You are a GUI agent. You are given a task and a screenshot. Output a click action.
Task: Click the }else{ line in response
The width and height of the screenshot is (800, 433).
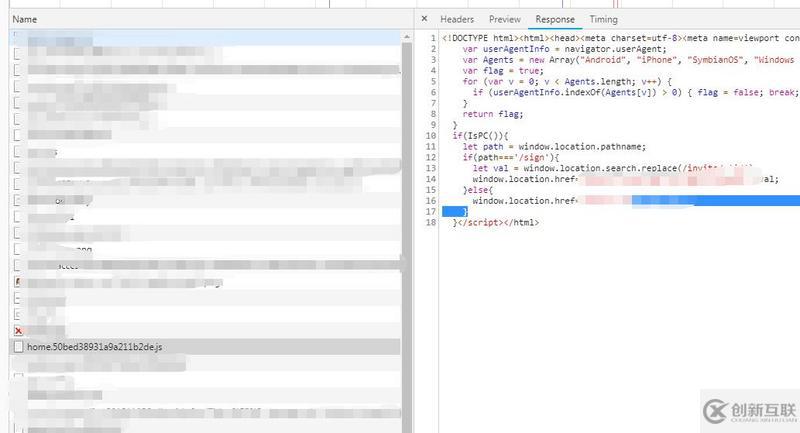[x=478, y=190]
